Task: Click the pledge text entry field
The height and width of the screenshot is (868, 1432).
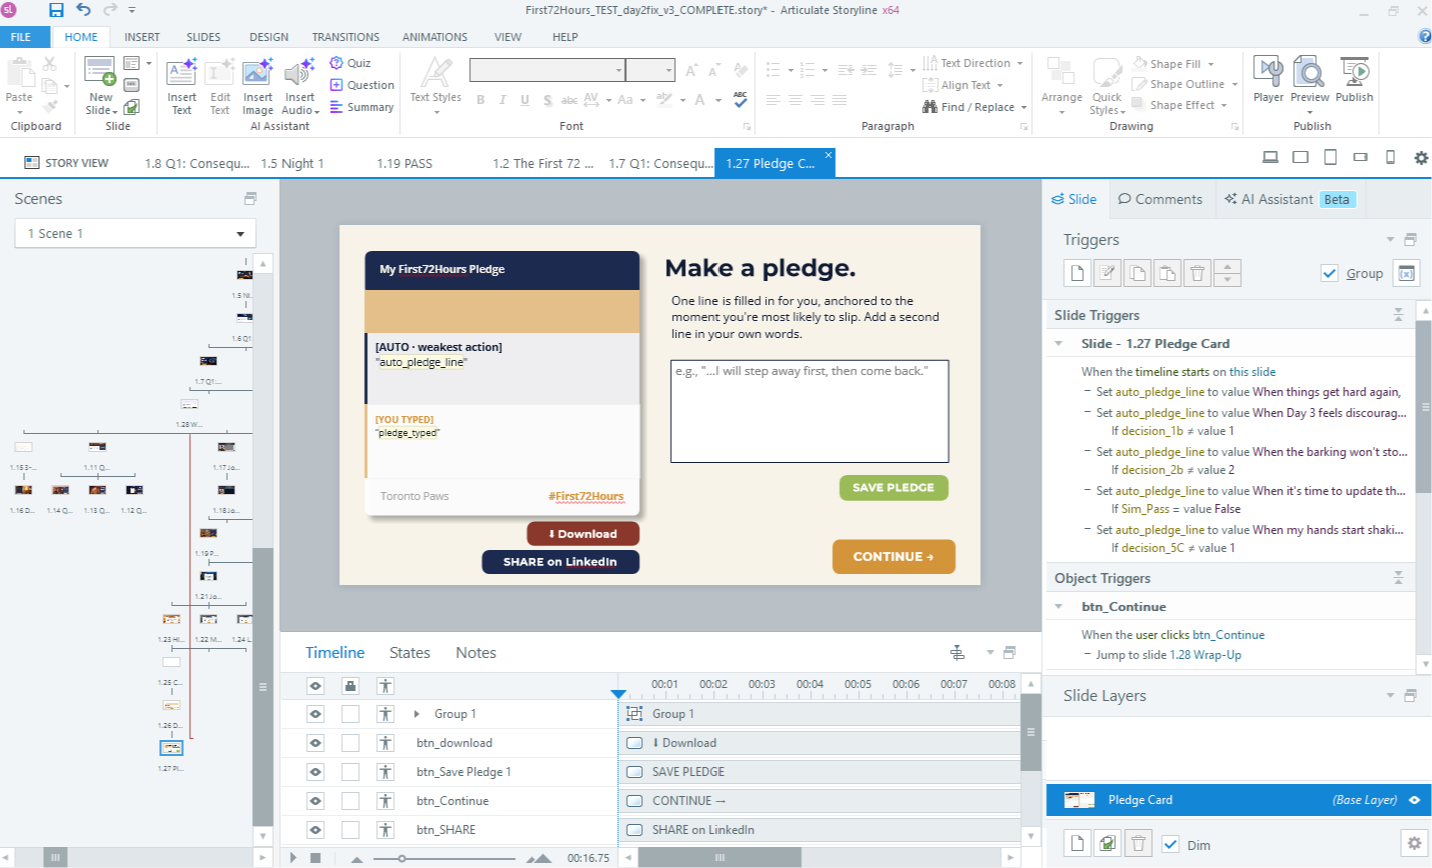Action: (x=809, y=411)
